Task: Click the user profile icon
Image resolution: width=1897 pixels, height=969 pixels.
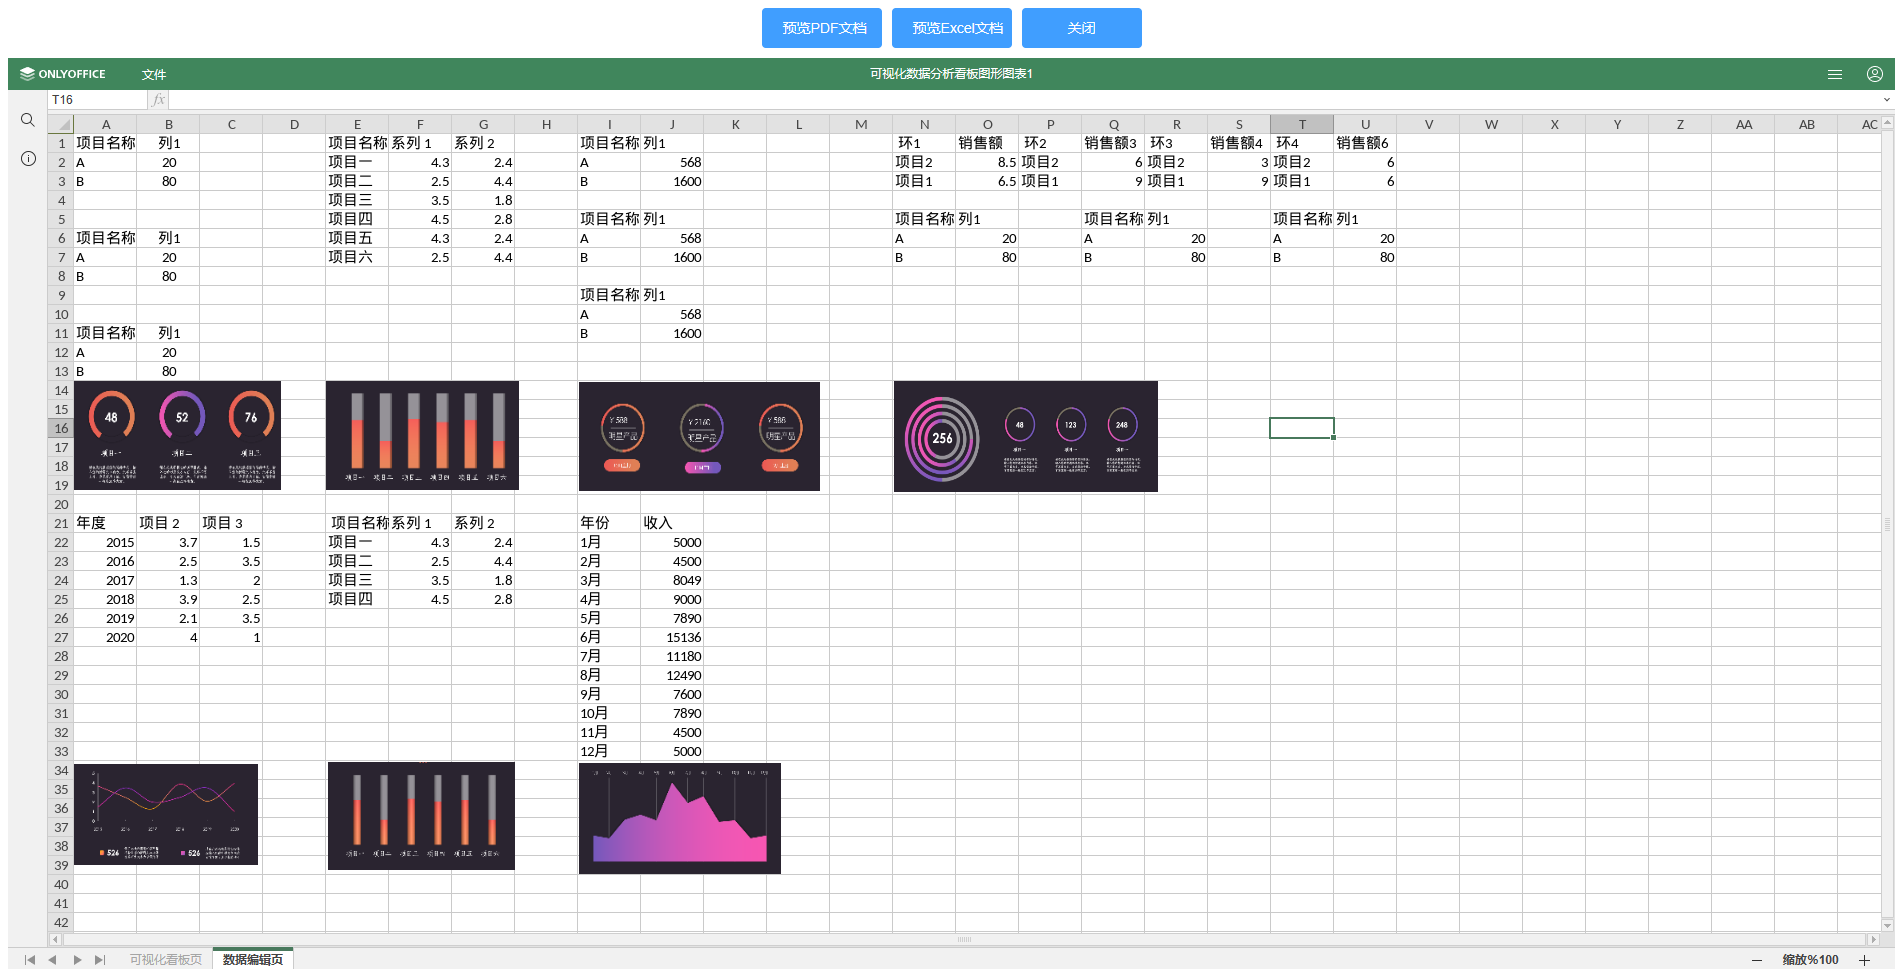Action: [1875, 74]
